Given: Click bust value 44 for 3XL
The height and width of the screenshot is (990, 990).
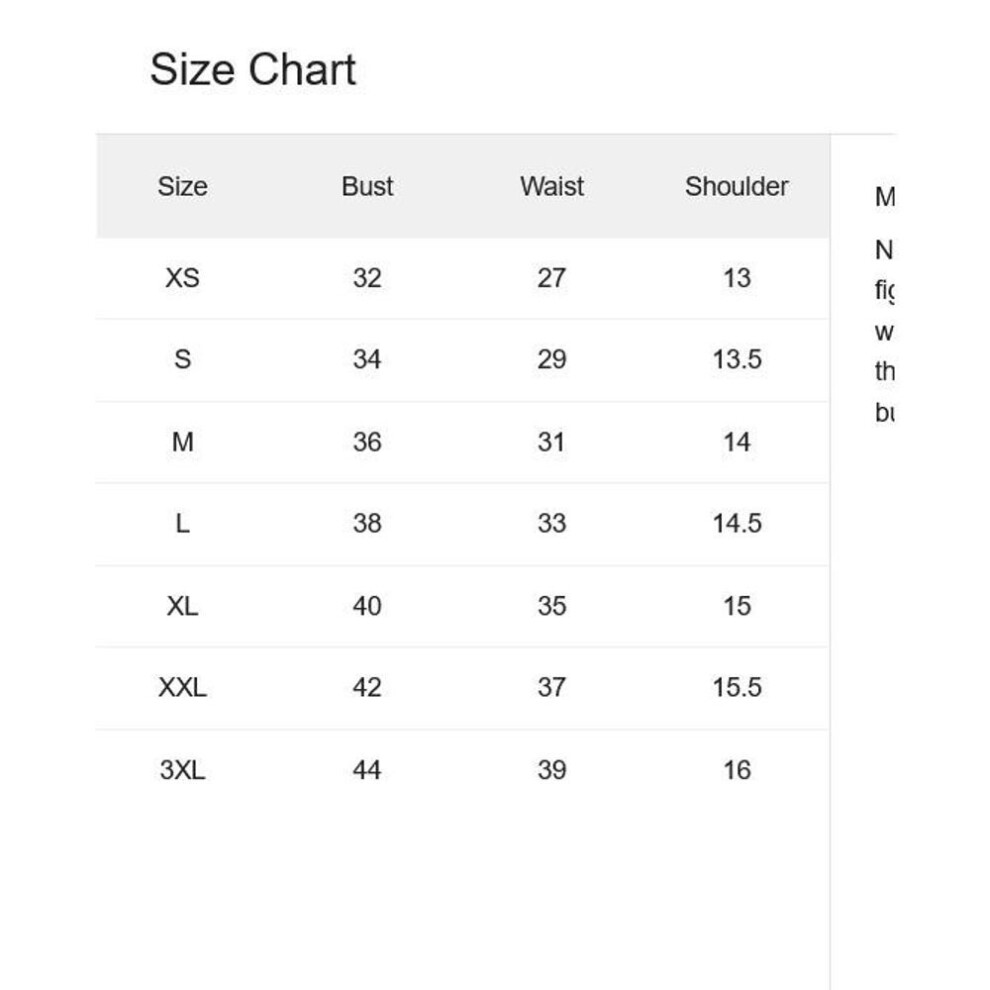Looking at the screenshot, I should pyautogui.click(x=367, y=770).
